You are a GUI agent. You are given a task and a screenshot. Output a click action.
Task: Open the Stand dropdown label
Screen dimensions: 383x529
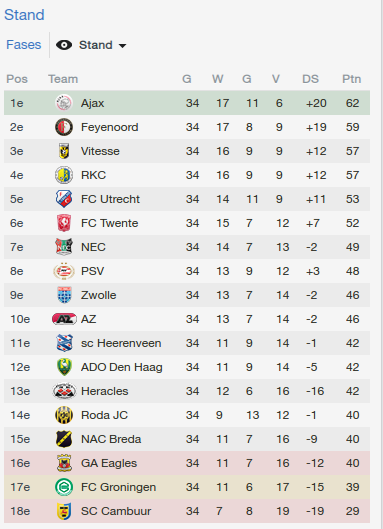tap(95, 45)
